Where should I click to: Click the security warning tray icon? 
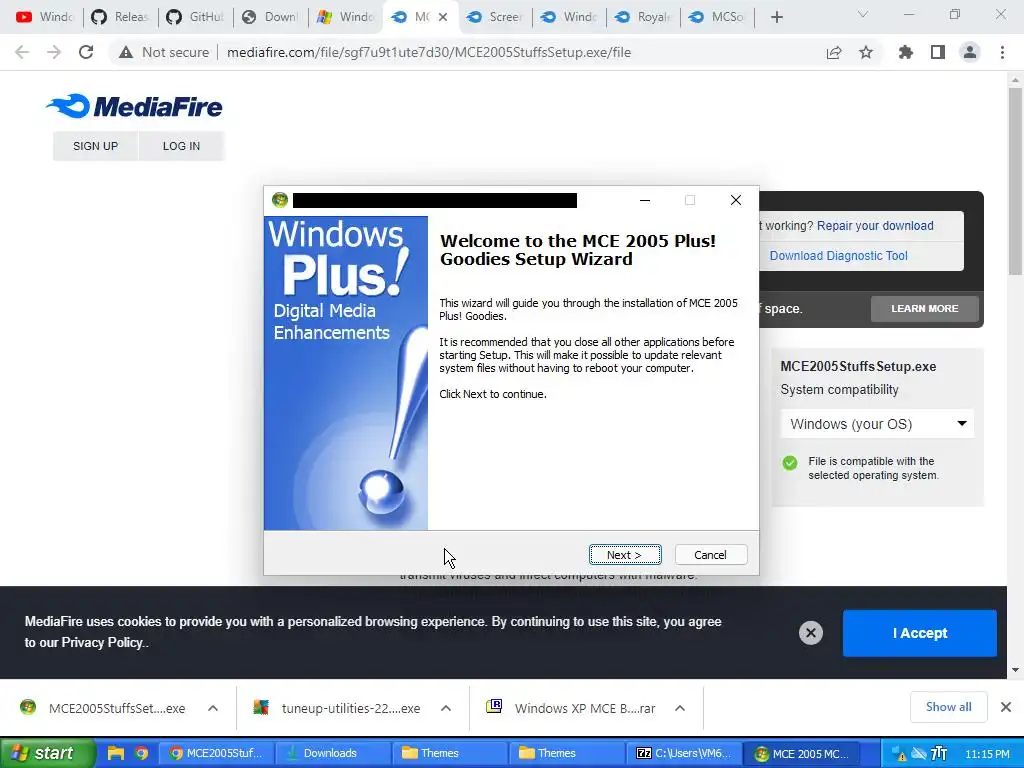900,754
